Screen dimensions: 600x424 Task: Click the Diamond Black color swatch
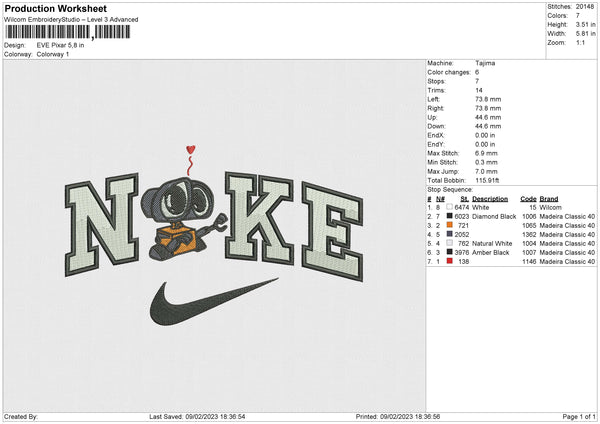pyautogui.click(x=450, y=216)
